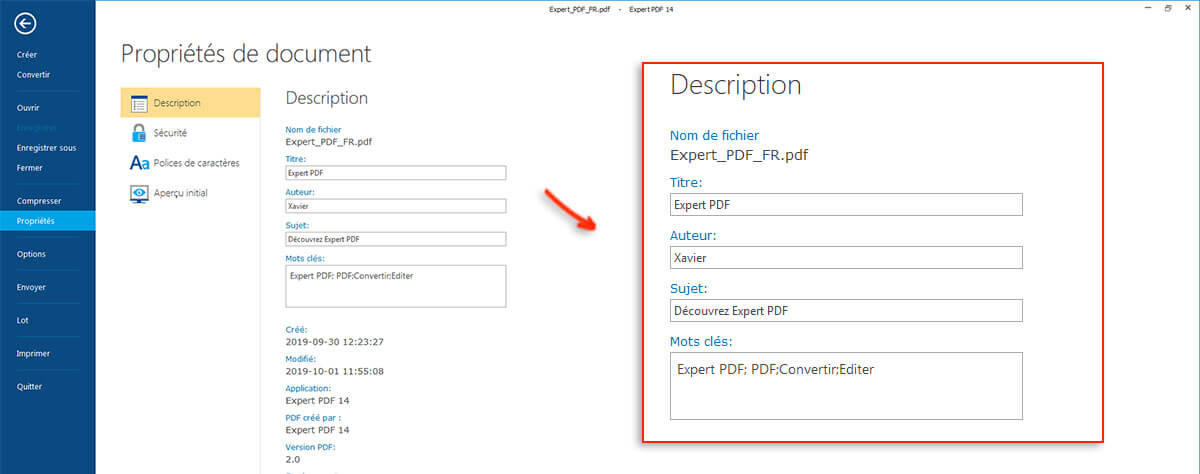This screenshot has width=1200, height=474.
Task: Select the Description list icon
Action: click(x=139, y=103)
